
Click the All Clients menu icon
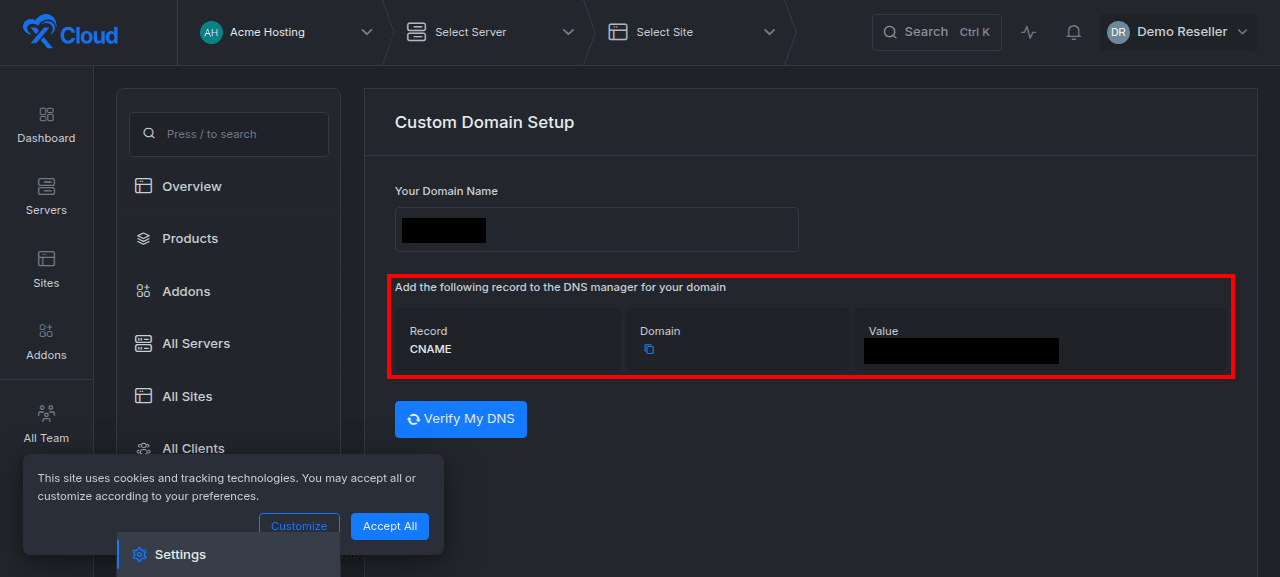click(x=143, y=448)
